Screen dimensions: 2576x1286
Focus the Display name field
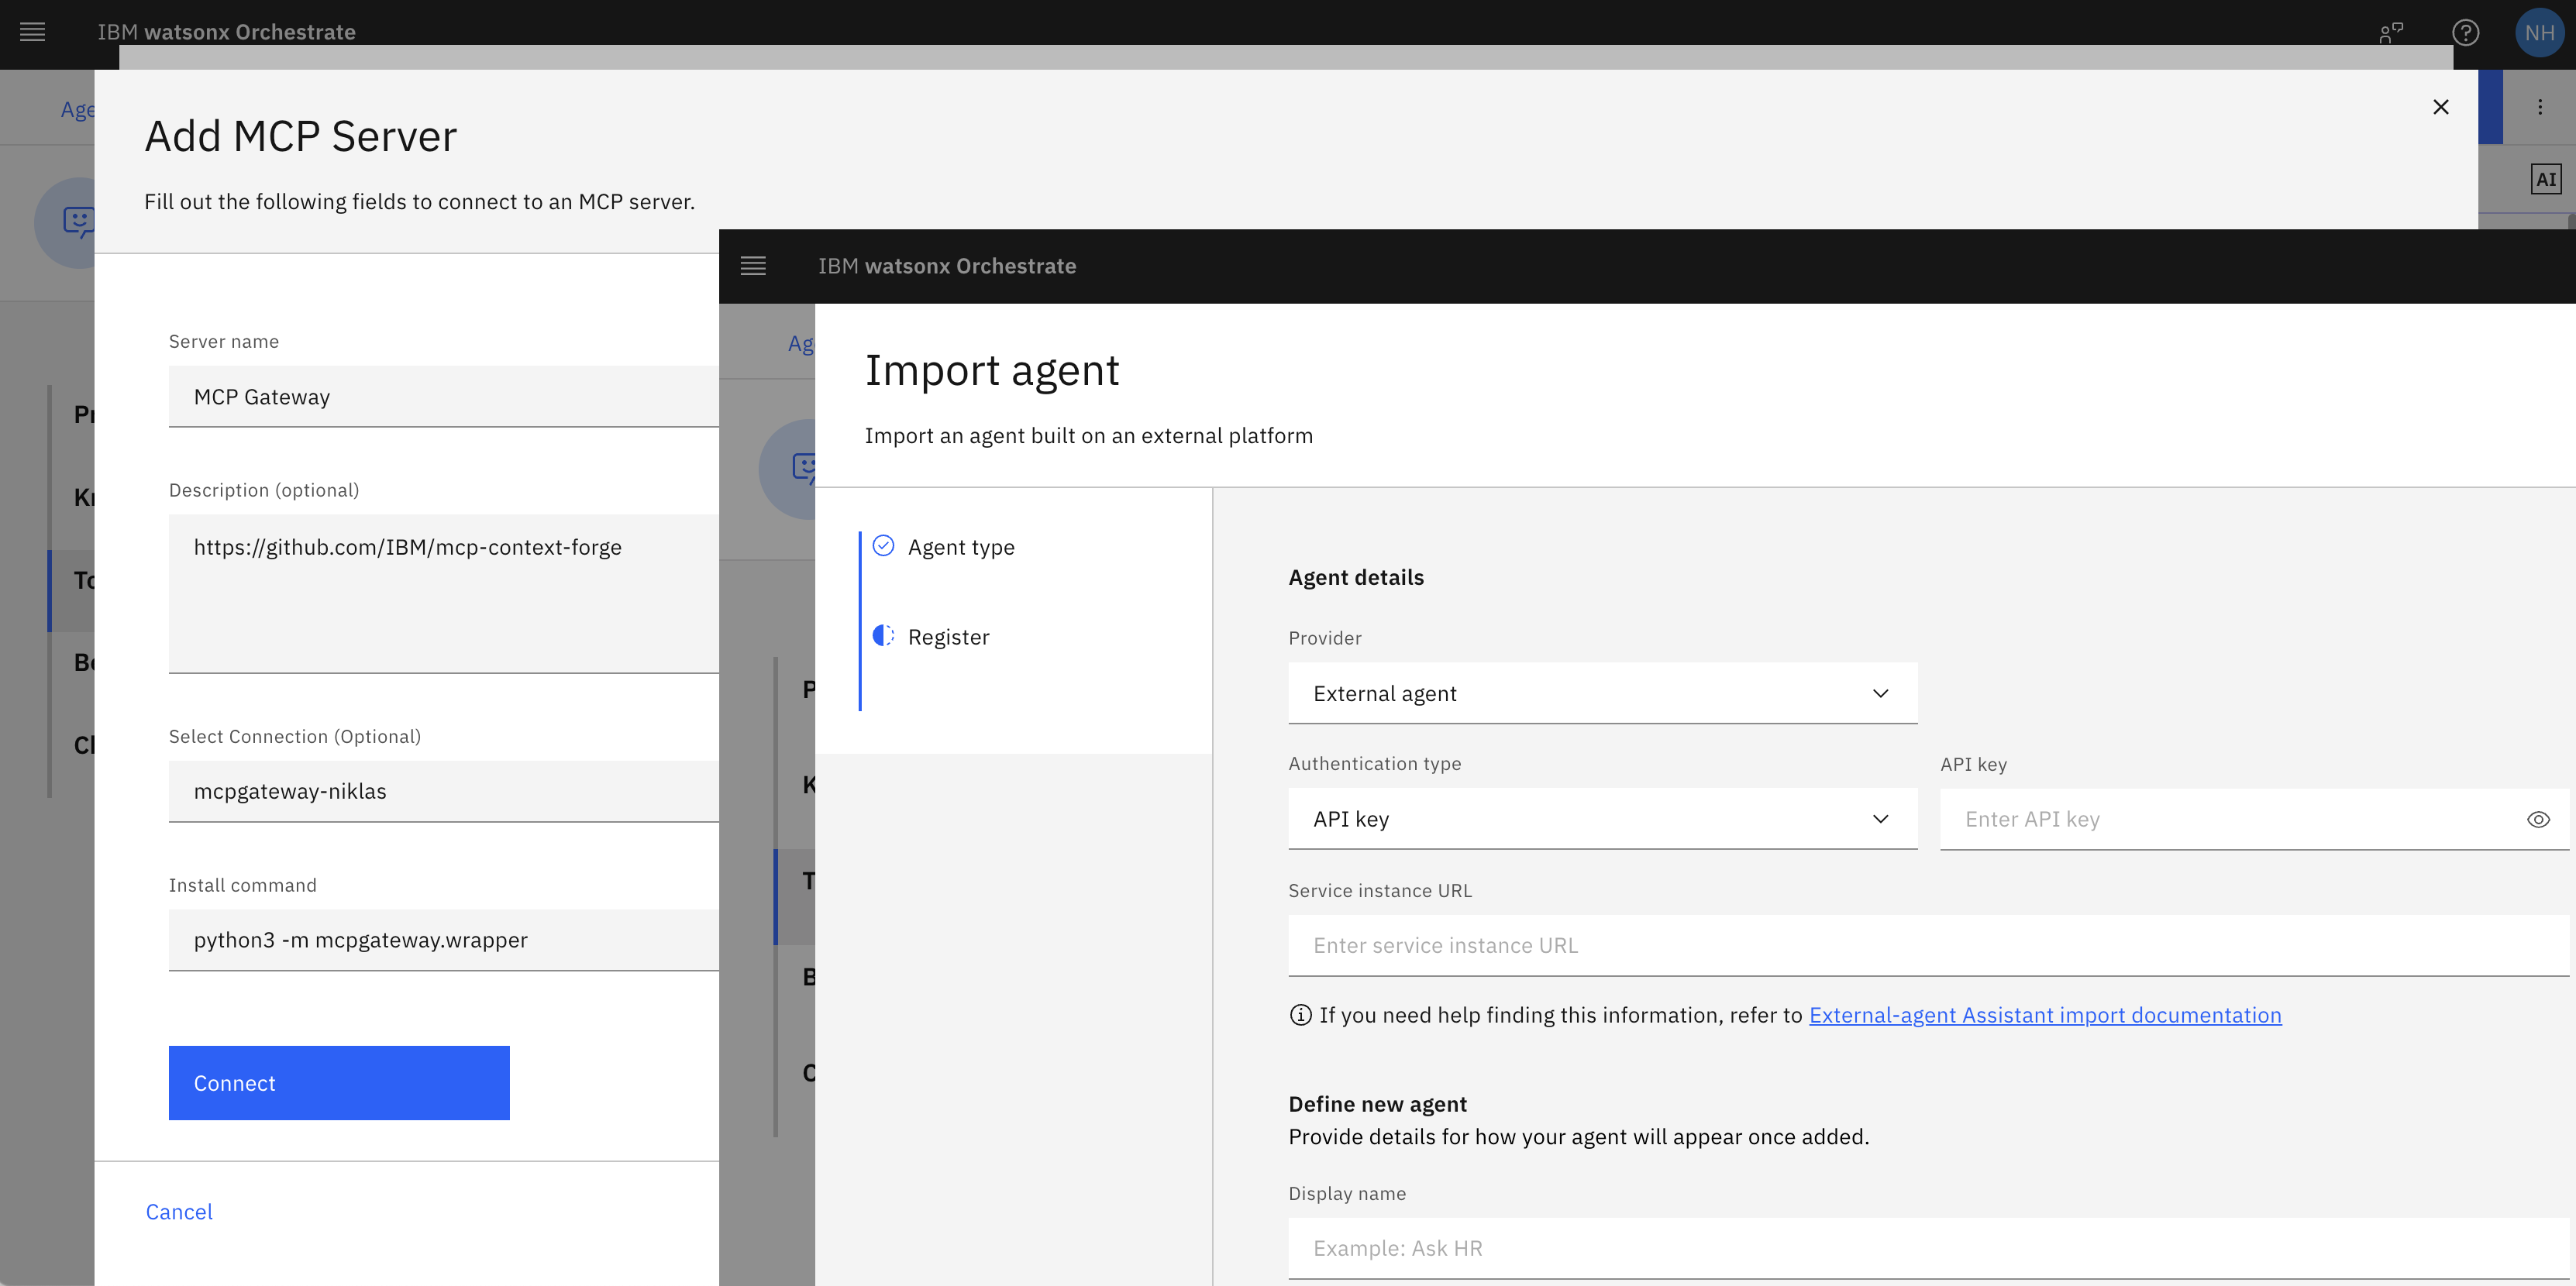click(x=1928, y=1248)
